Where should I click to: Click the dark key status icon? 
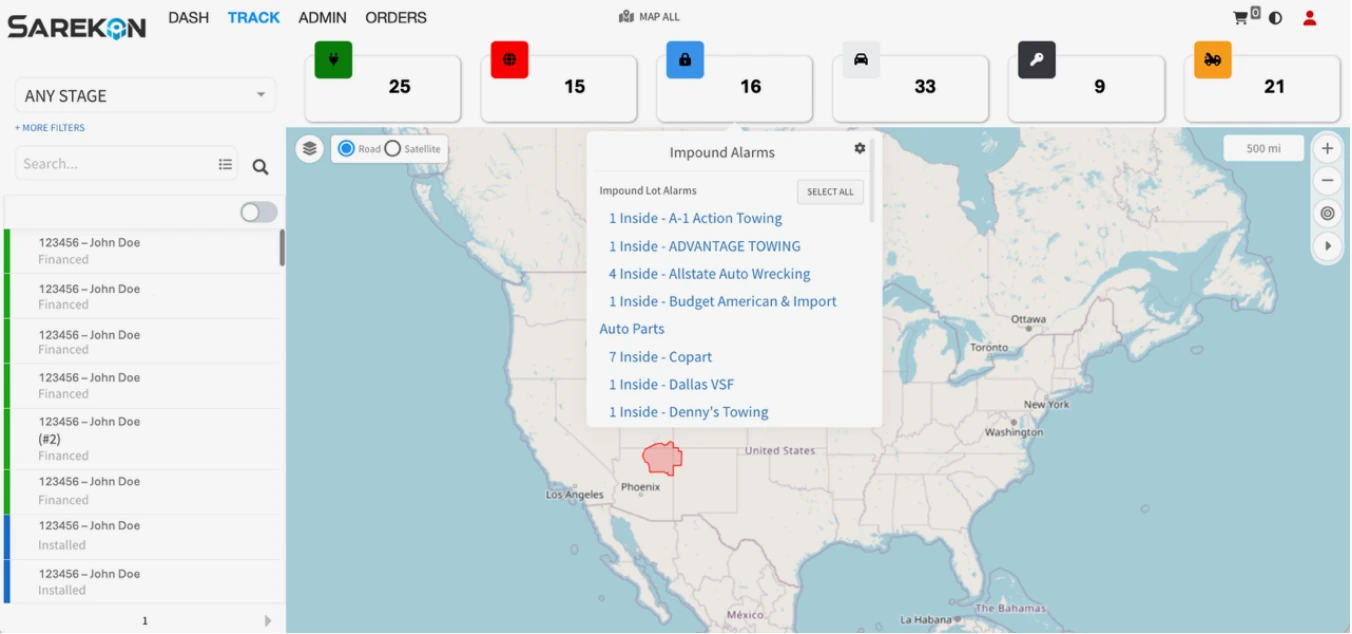[1037, 60]
